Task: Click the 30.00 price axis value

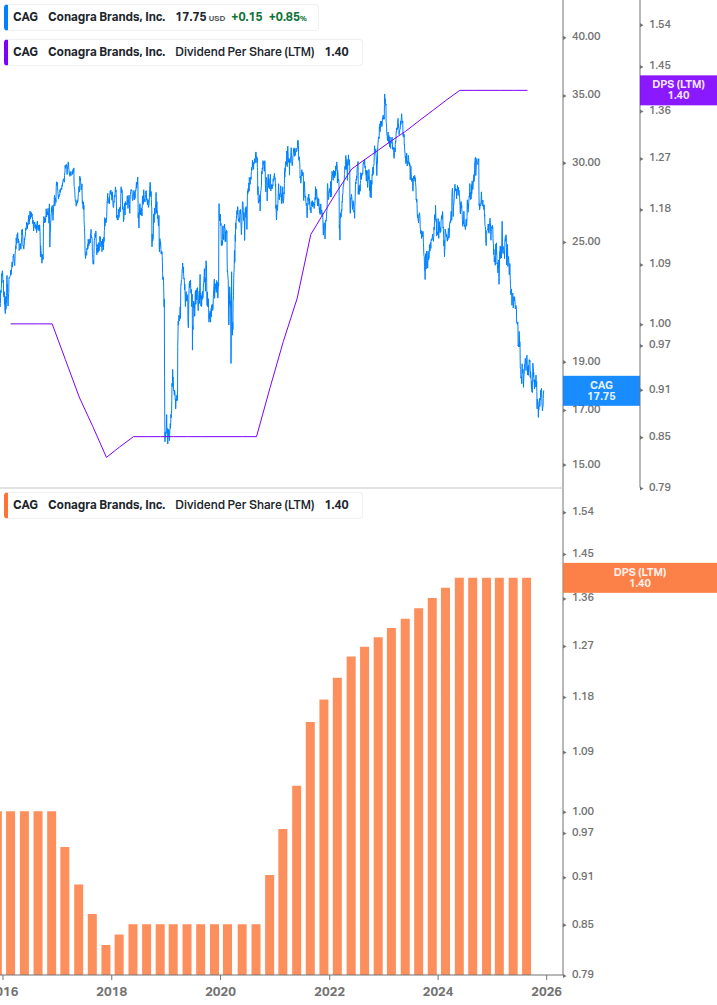Action: (x=586, y=162)
